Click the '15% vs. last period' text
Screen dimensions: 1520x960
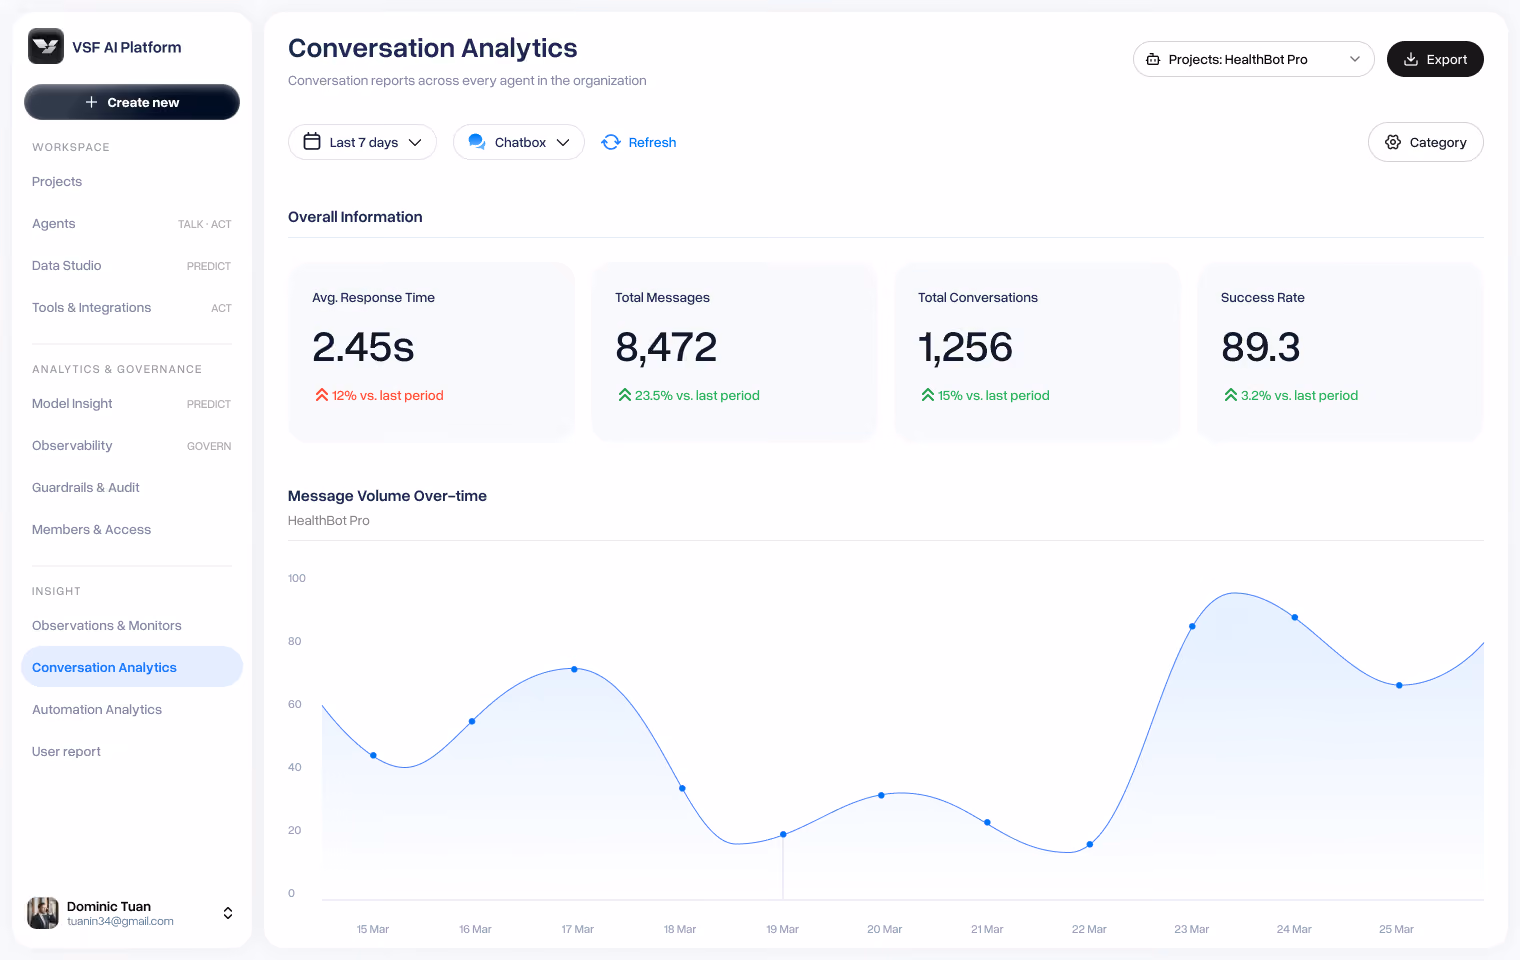pyautogui.click(x=994, y=395)
